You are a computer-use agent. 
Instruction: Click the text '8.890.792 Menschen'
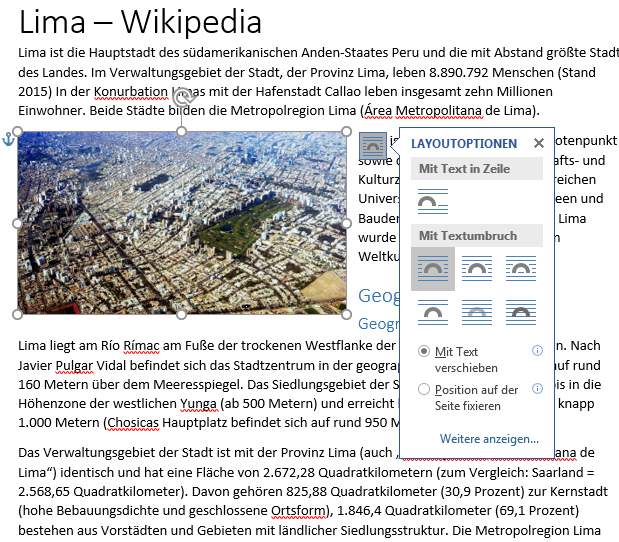[x=491, y=73]
